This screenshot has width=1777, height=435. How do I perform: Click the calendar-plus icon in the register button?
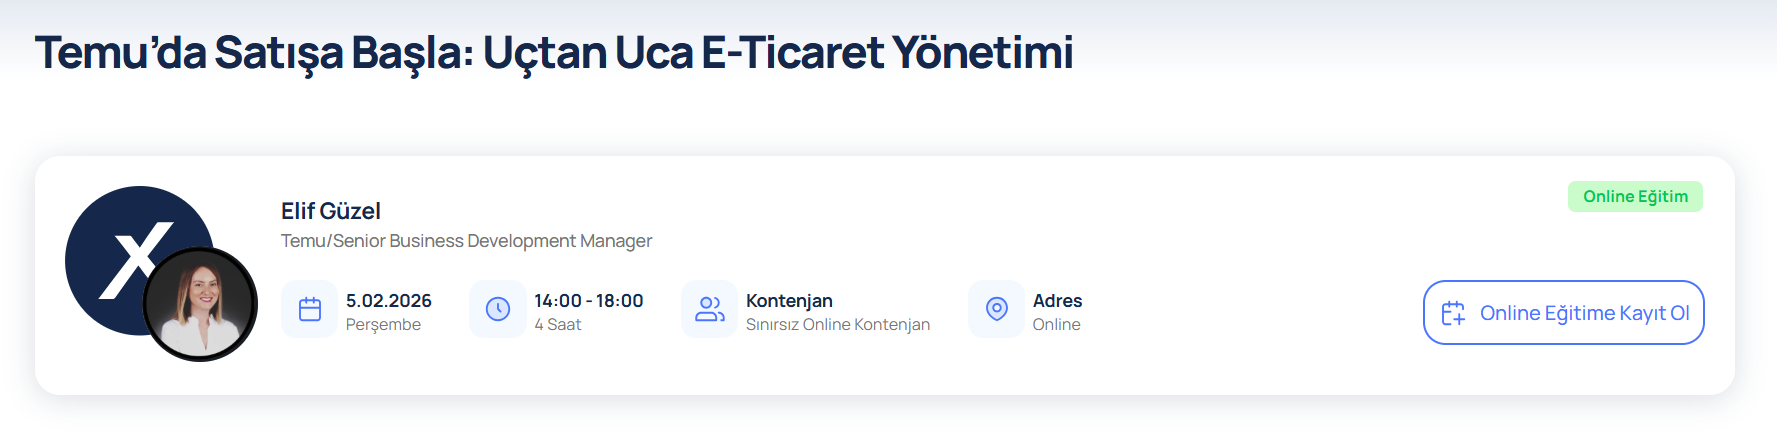click(x=1453, y=313)
